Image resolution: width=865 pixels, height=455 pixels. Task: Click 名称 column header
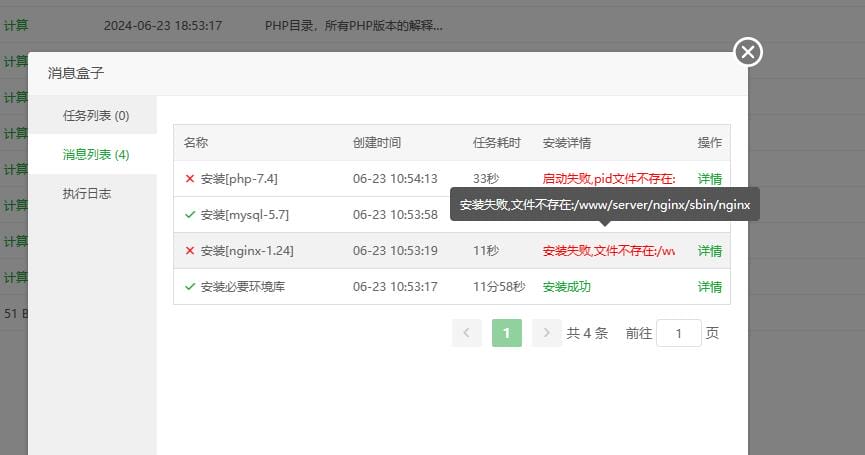(195, 143)
